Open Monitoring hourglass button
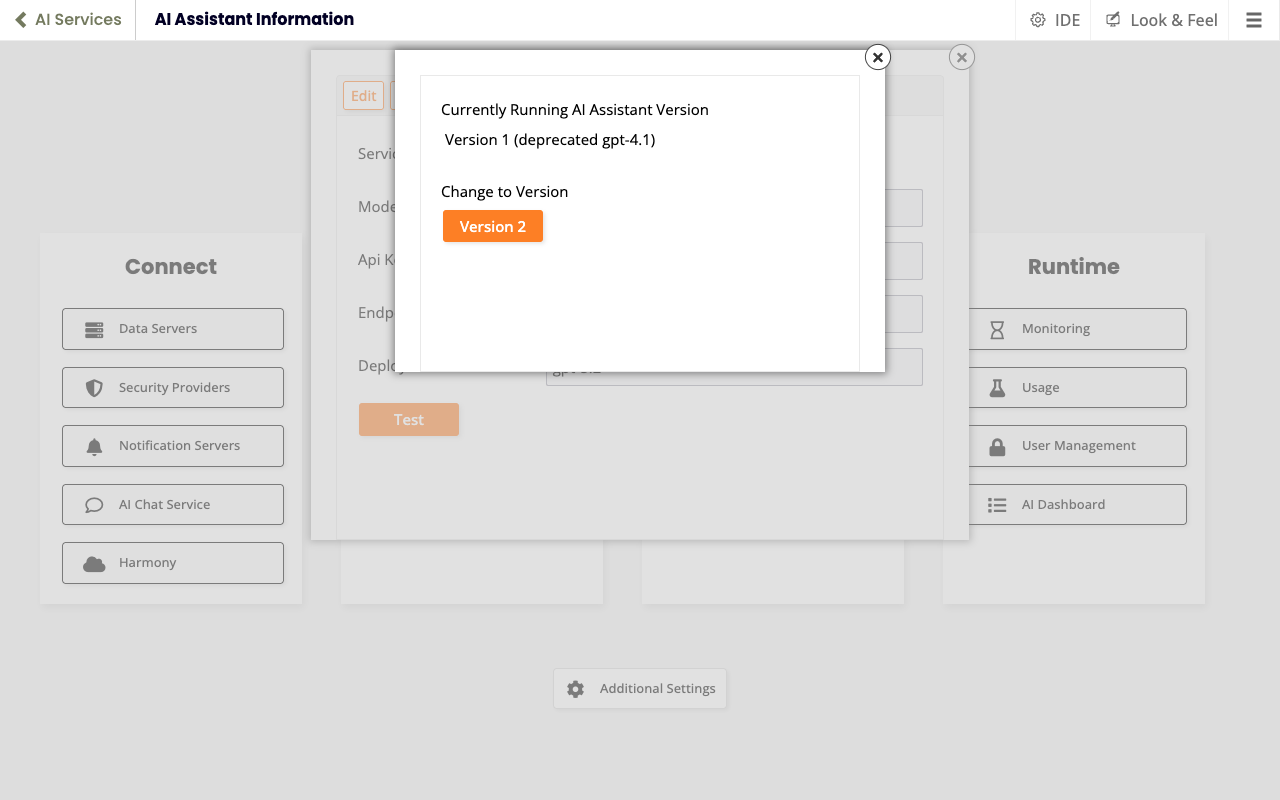This screenshot has height=800, width=1280. pyautogui.click(x=1076, y=329)
